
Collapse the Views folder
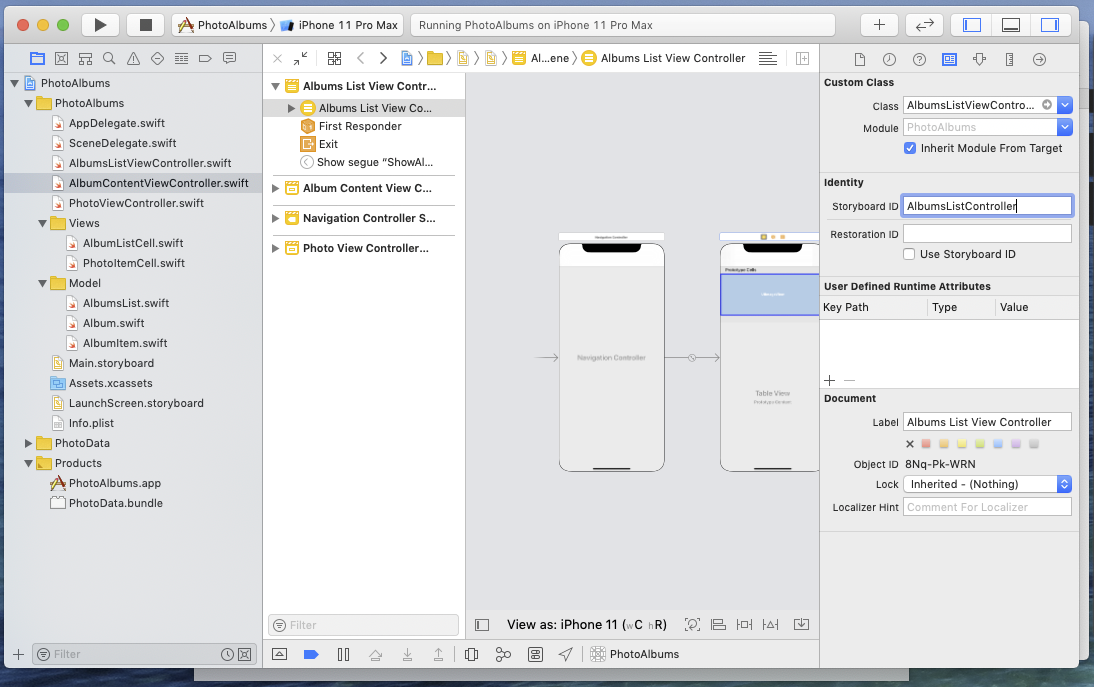pos(43,223)
